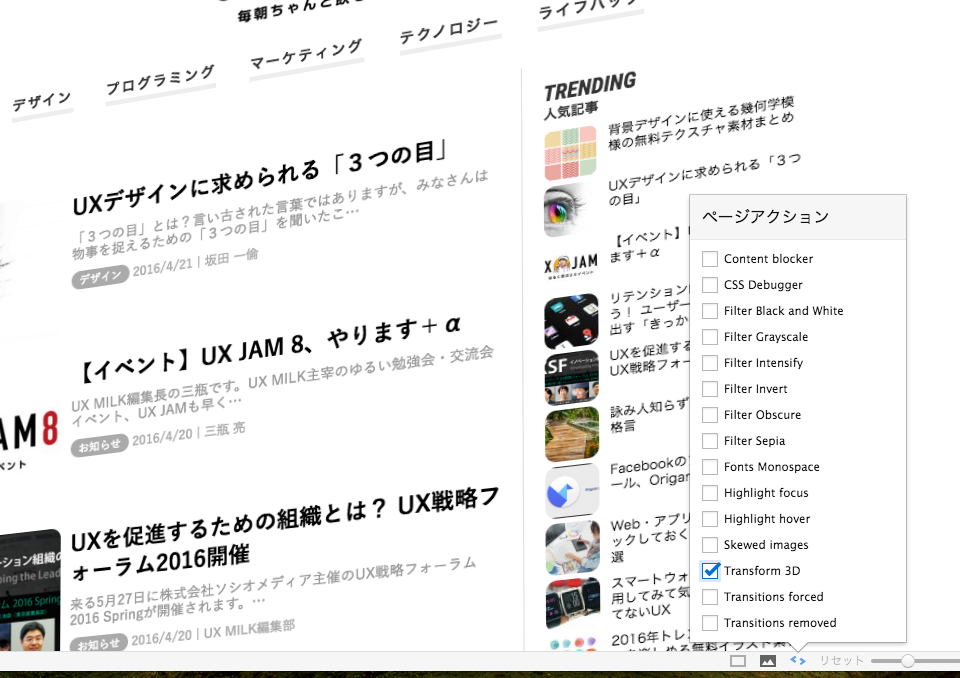Screen dimensions: 960x678
Task: Click the colorful eye thumbnail in Trending
Action: coord(571,210)
